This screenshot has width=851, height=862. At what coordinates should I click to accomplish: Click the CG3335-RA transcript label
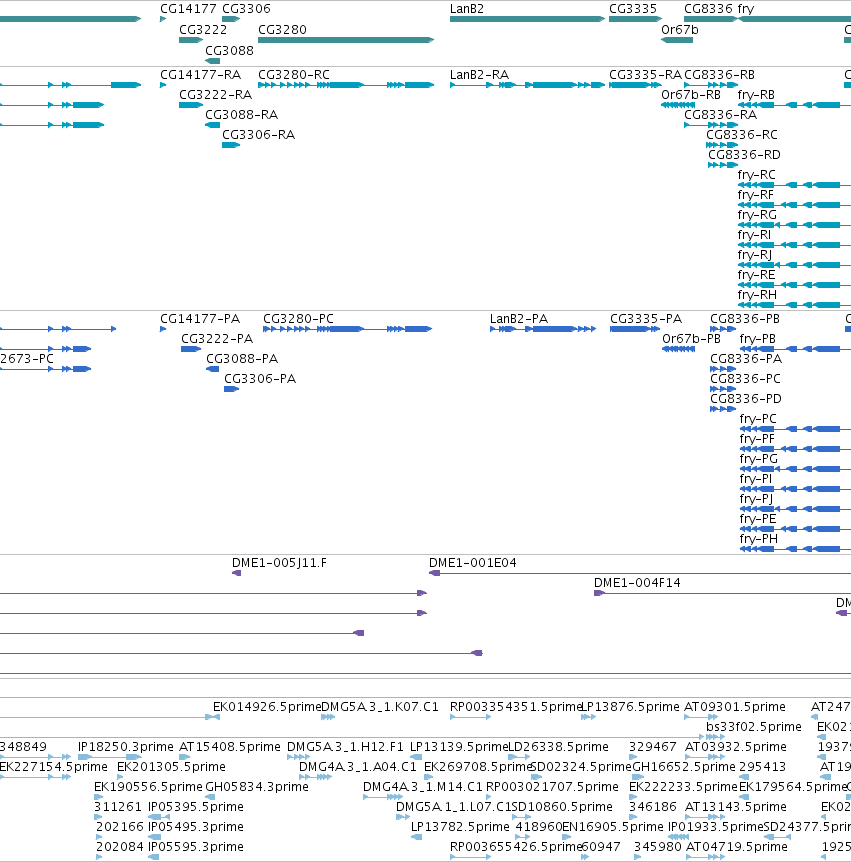coord(645,75)
